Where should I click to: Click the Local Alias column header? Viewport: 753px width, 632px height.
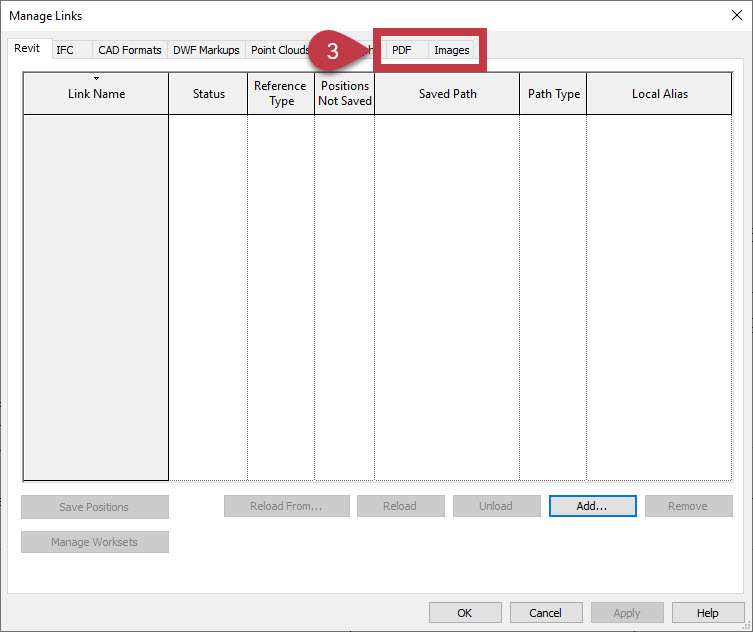(x=659, y=94)
